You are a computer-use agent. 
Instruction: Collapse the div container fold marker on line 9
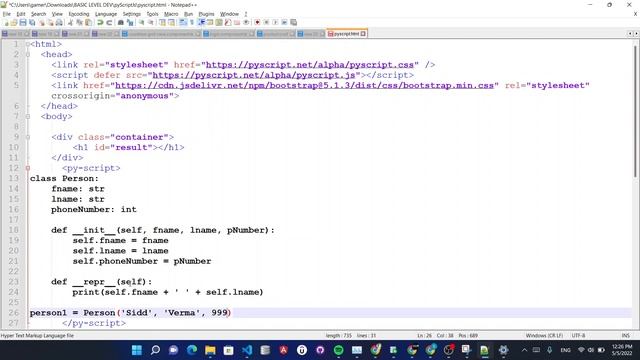[28, 137]
